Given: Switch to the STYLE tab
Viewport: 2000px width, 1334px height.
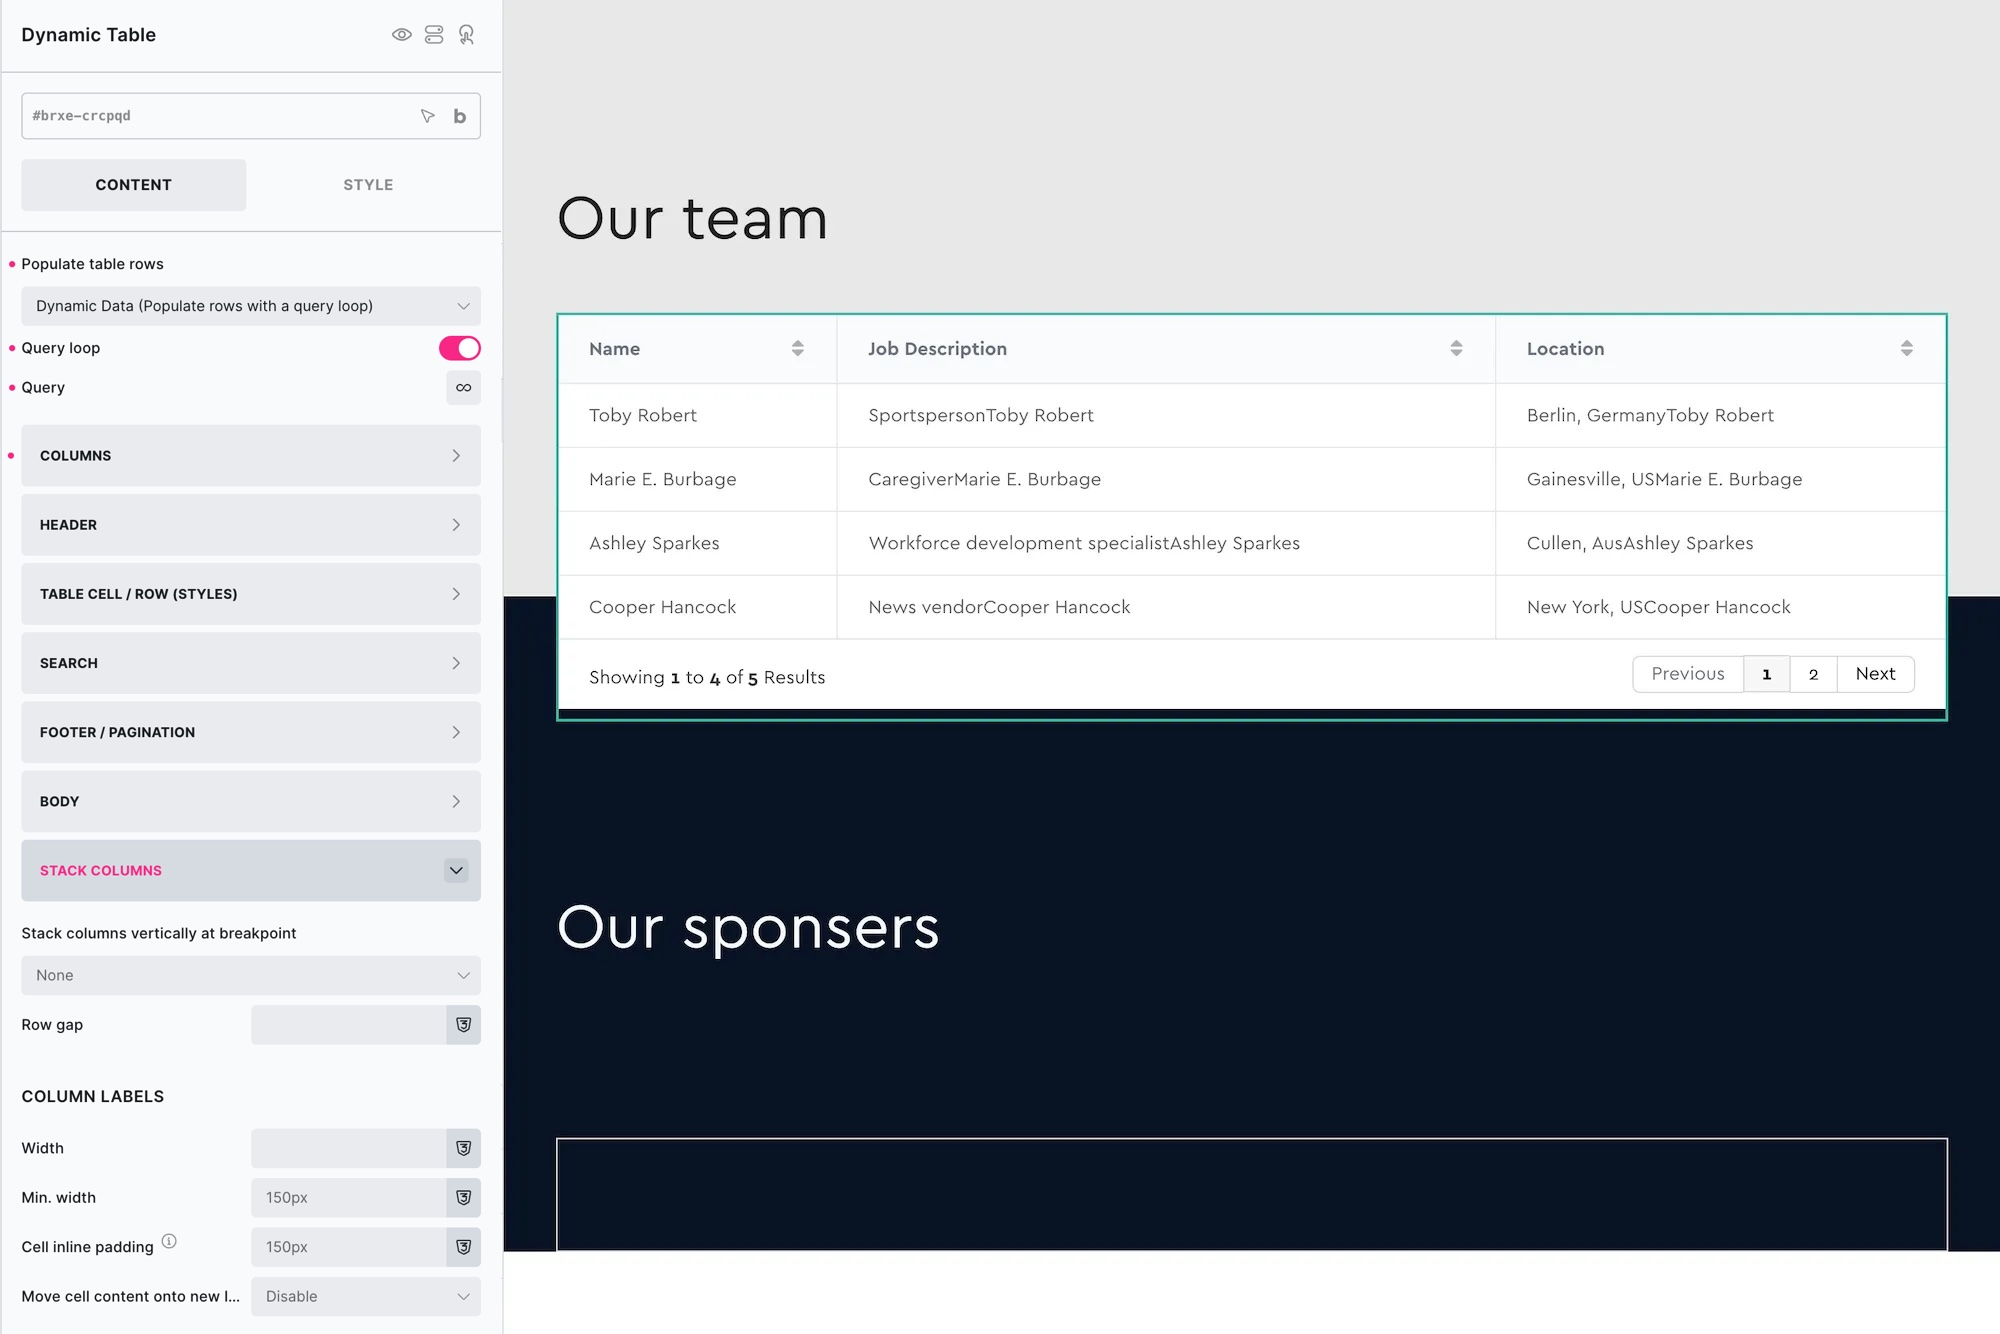Looking at the screenshot, I should (x=368, y=185).
